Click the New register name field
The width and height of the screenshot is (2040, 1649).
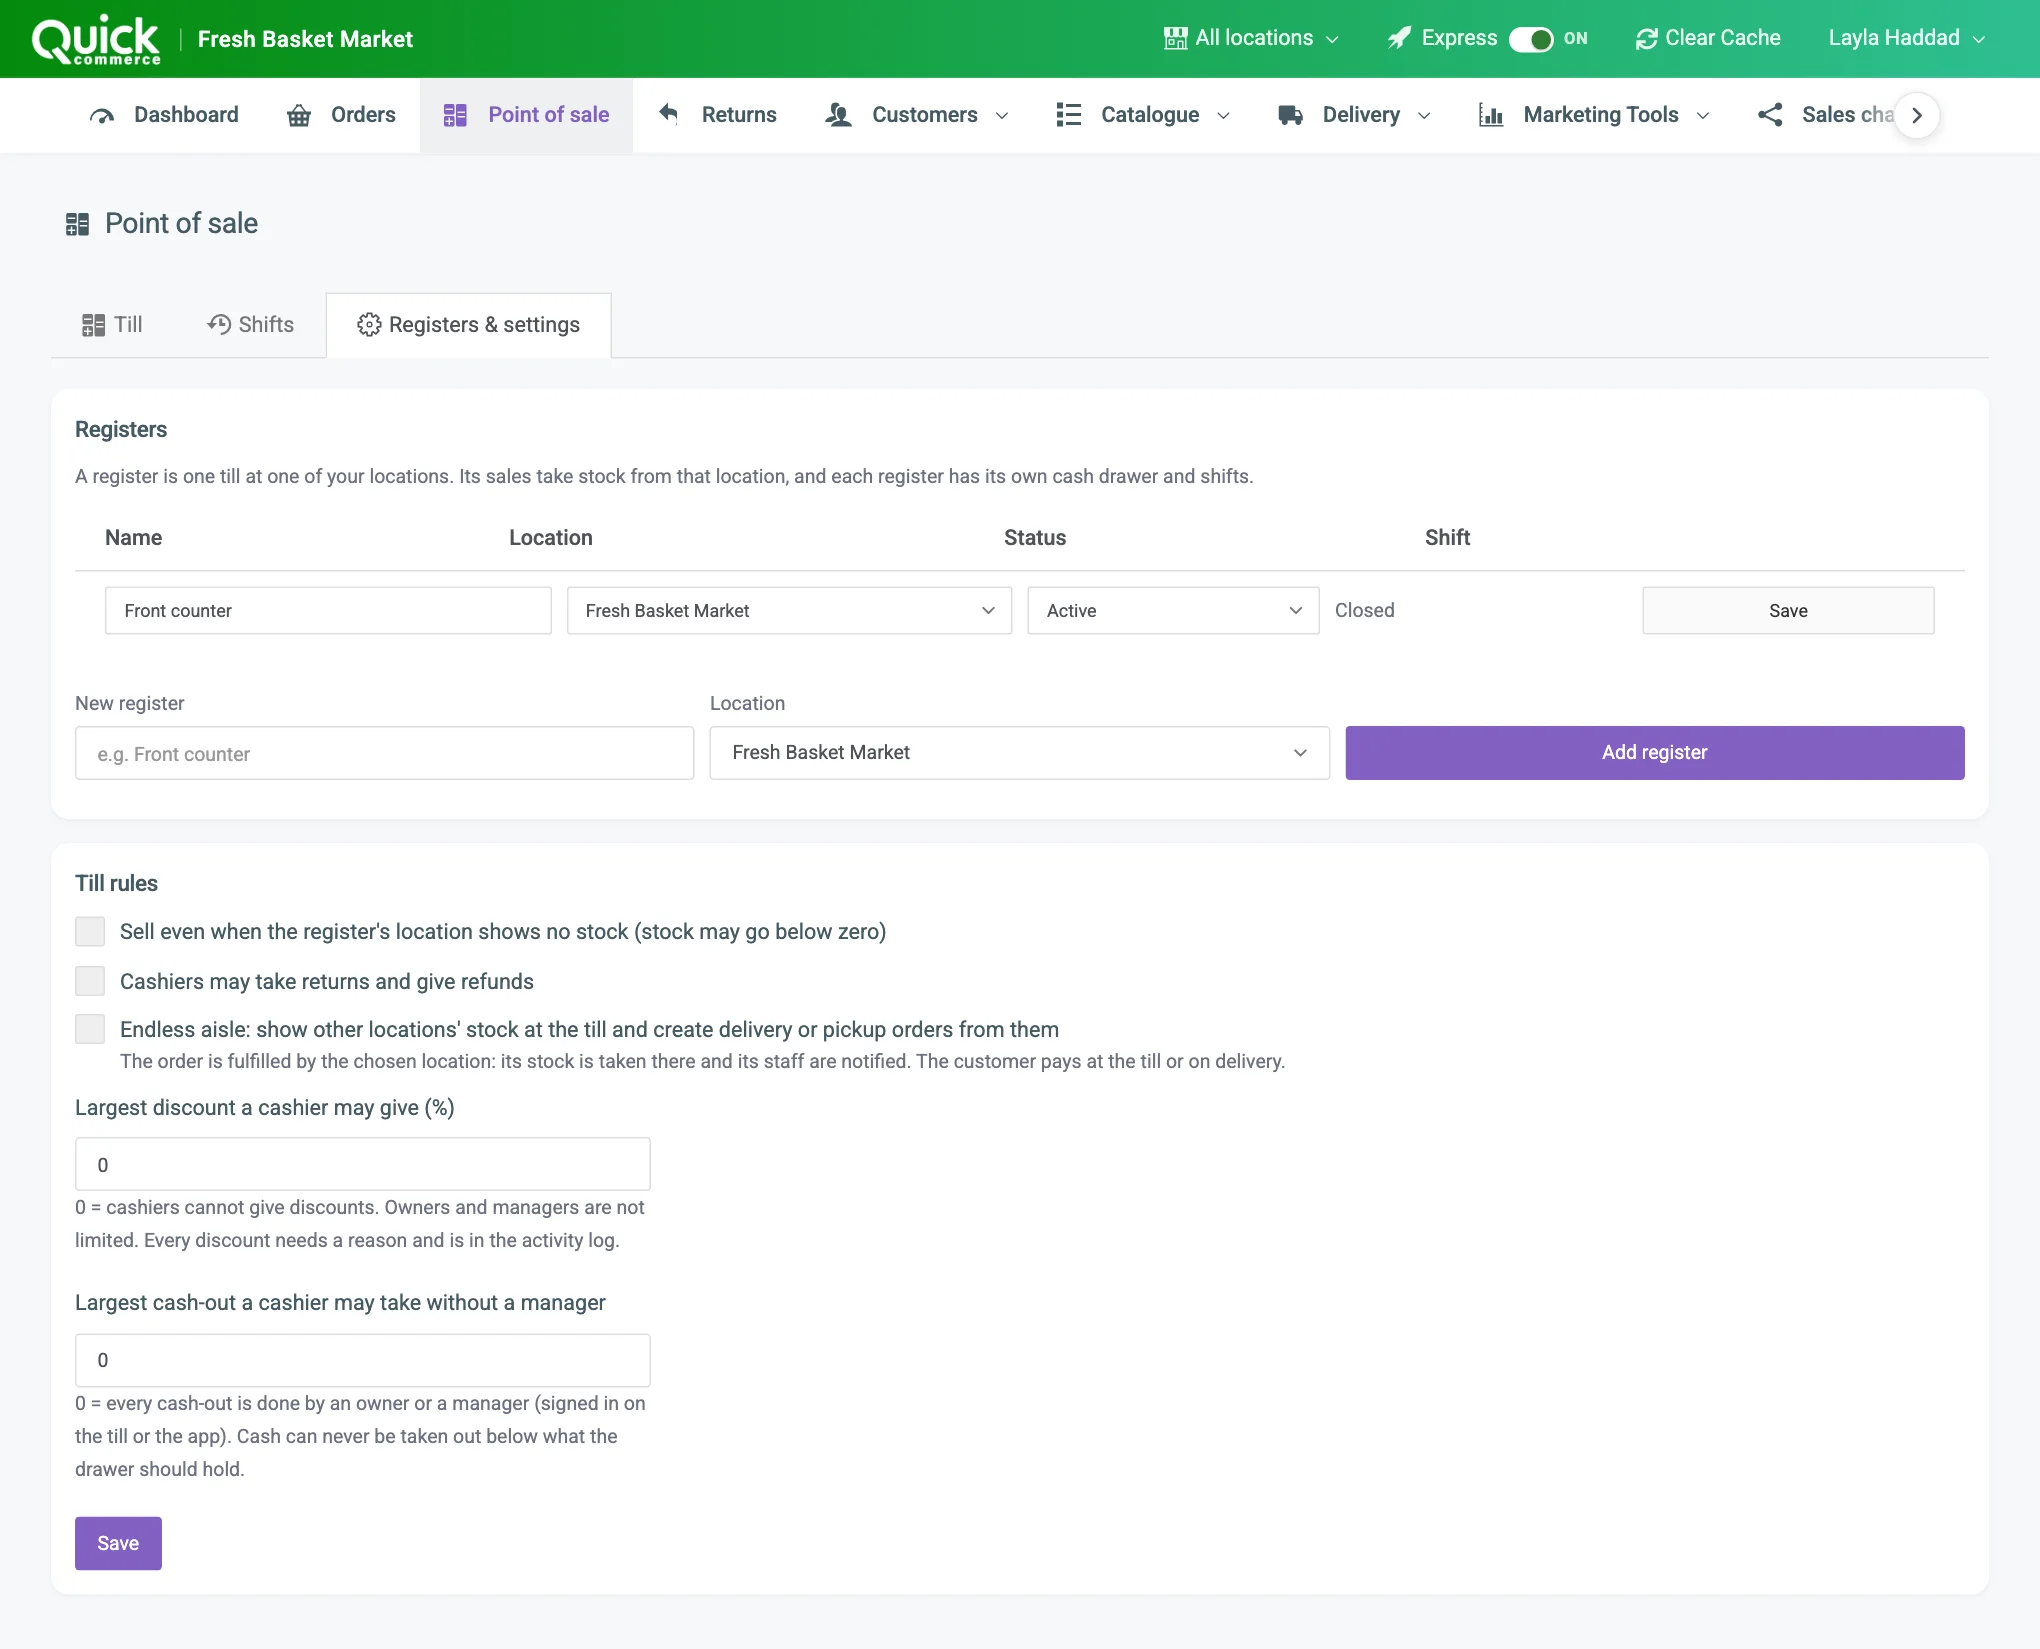pyautogui.click(x=384, y=753)
